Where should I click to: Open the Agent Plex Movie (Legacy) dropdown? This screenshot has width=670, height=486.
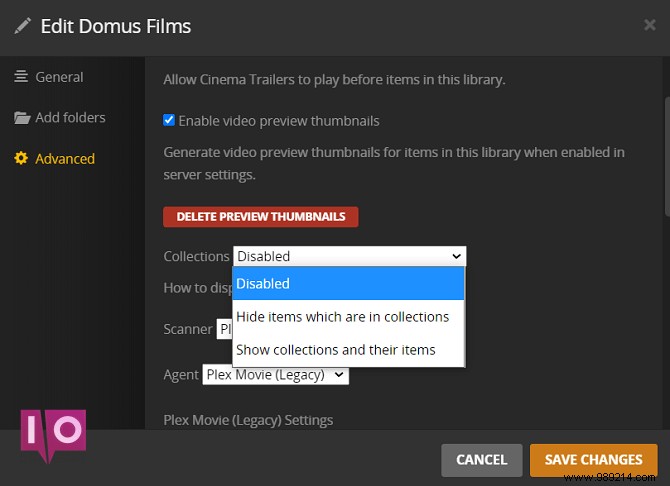276,374
